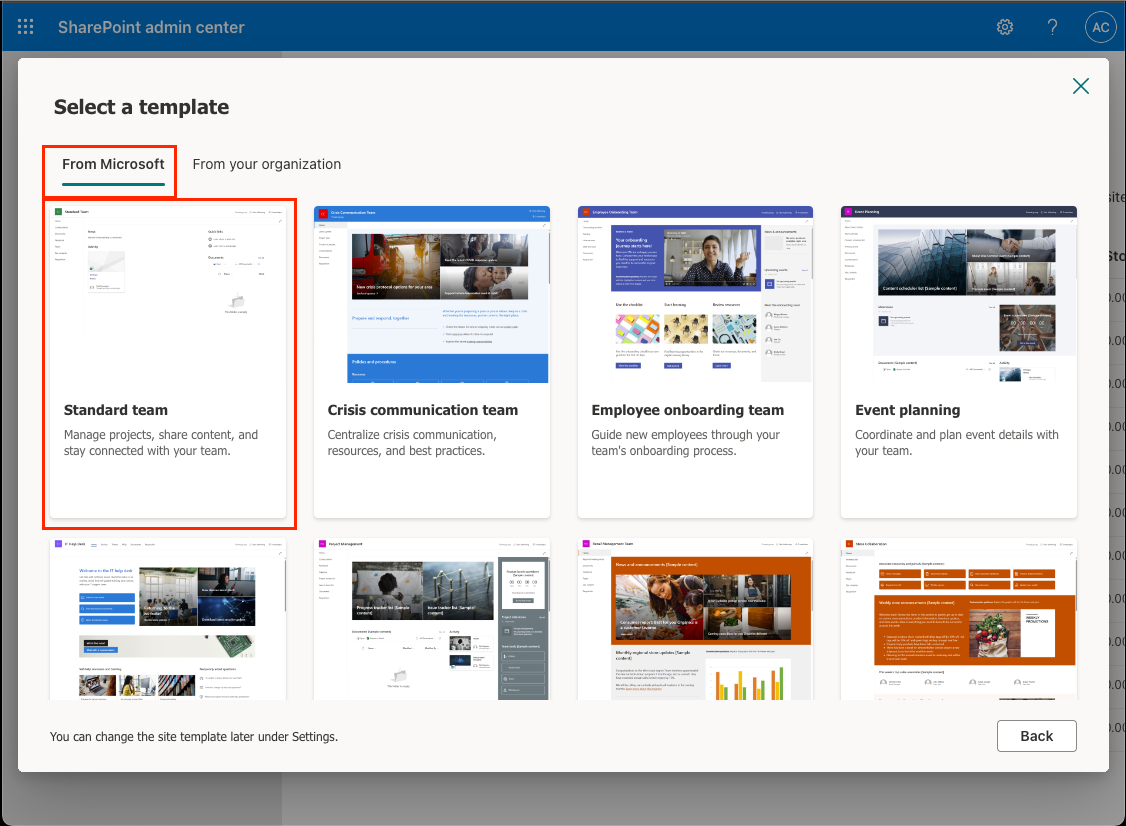Choose the Retail management team template thumbnail
Screen dimensions: 1126x826
tap(695, 618)
